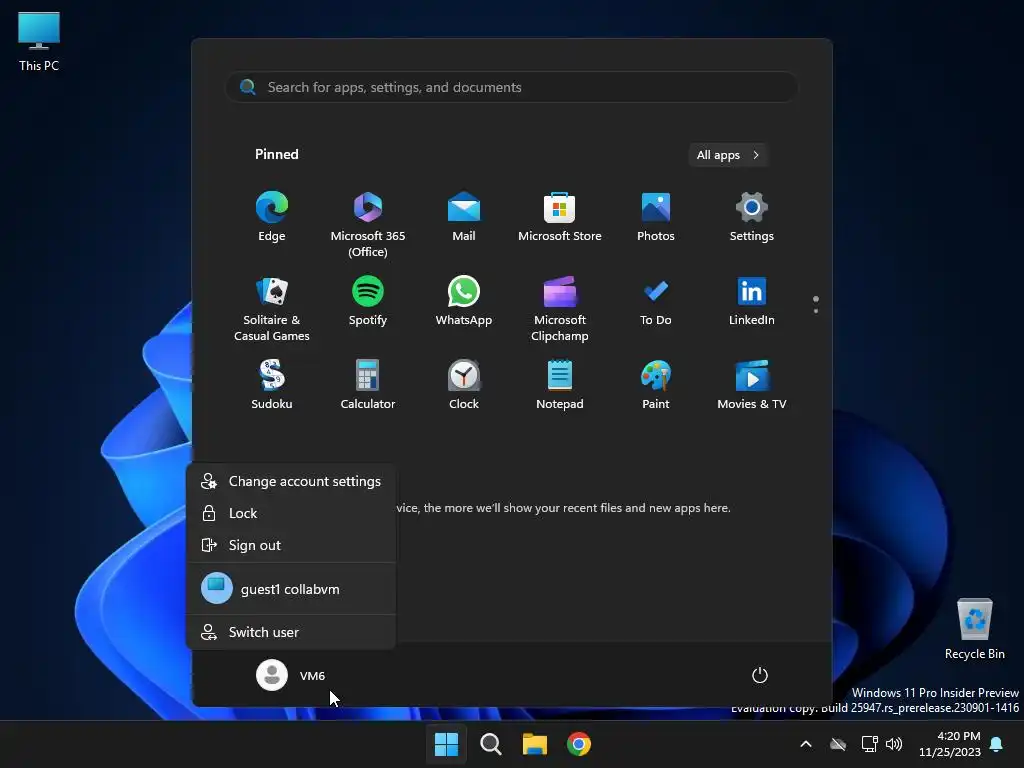Switch to guest1 collabvm account
This screenshot has width=1024, height=768.
tap(291, 588)
